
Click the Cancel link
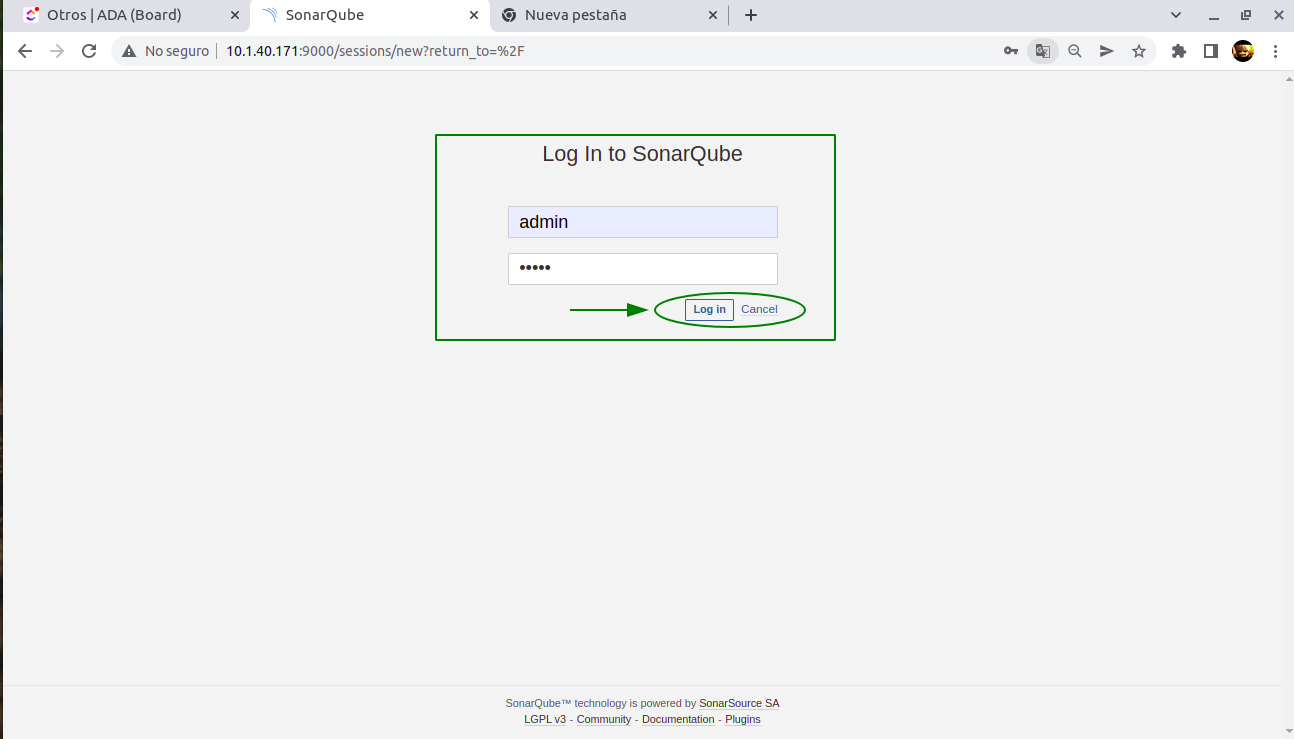[759, 310]
